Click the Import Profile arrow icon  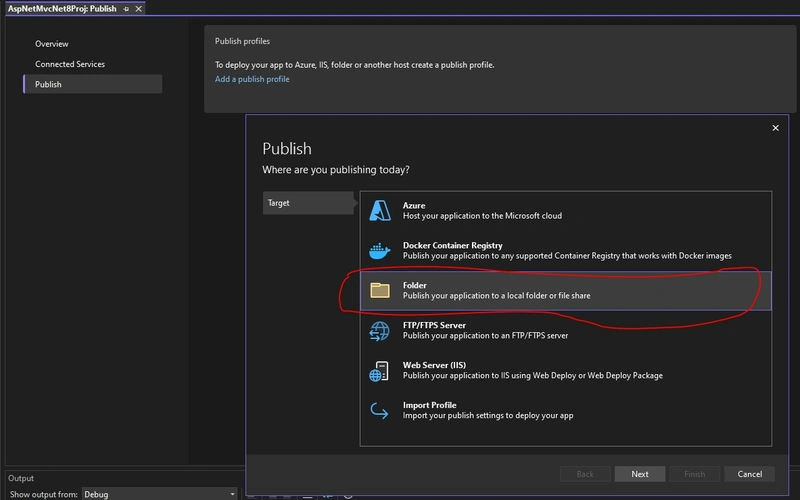point(379,410)
